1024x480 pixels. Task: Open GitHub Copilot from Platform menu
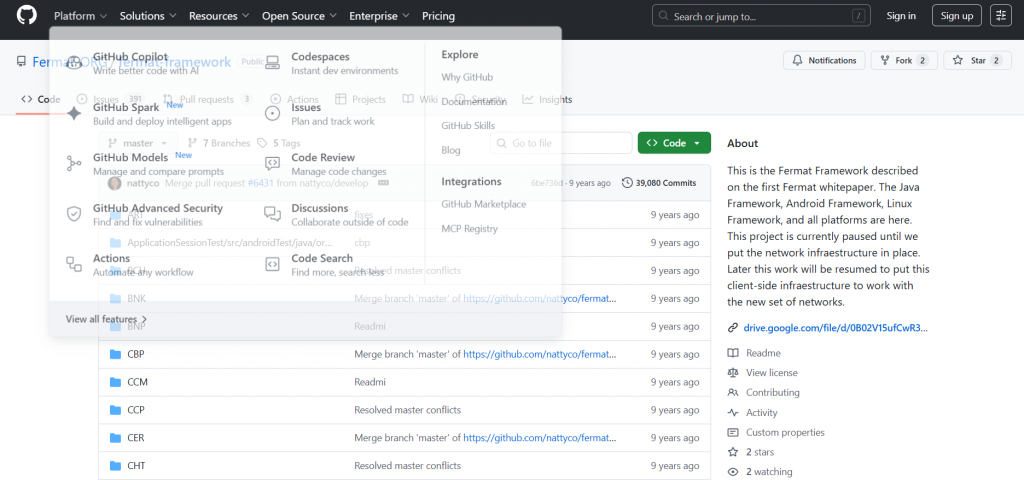click(130, 57)
